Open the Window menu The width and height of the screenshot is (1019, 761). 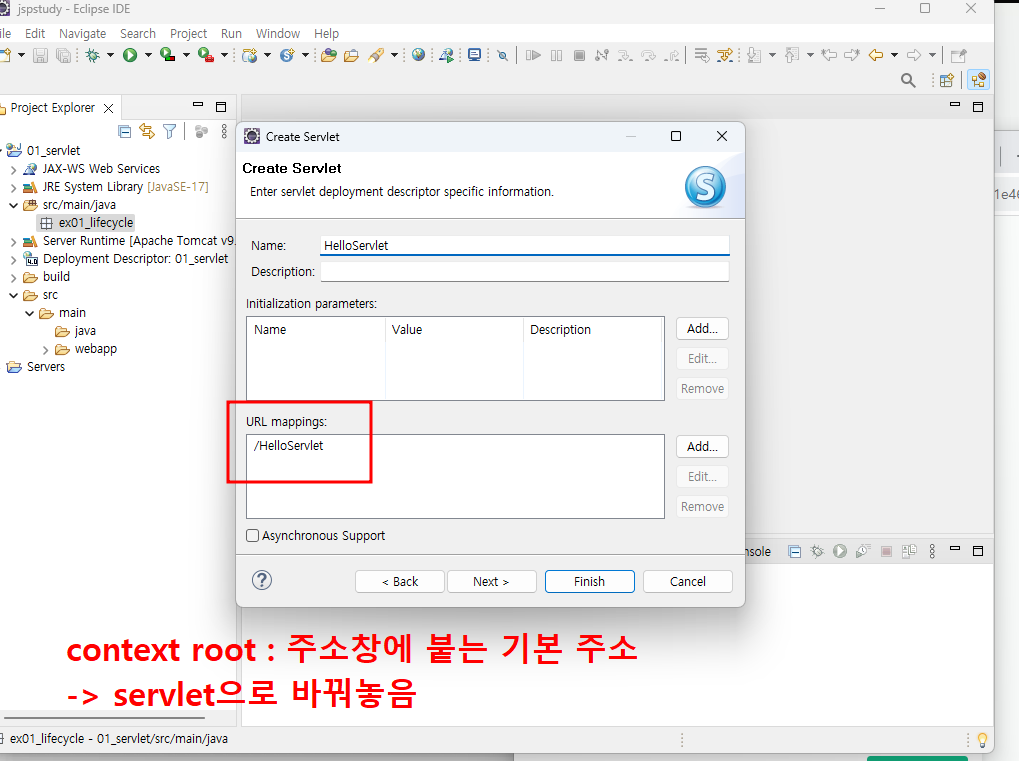click(x=277, y=34)
